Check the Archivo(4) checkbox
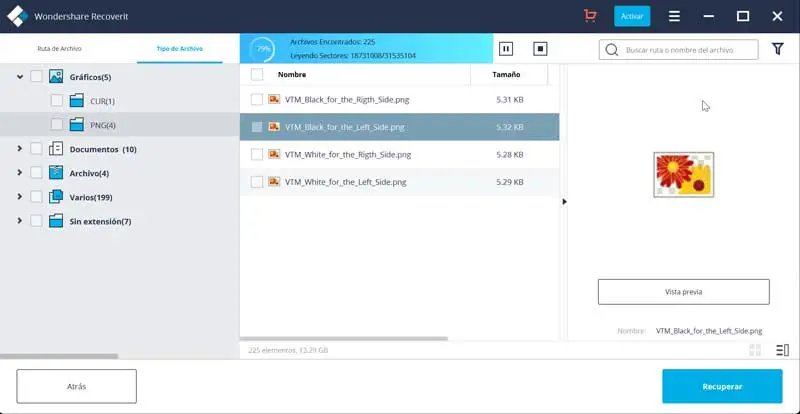This screenshot has width=800, height=414. [36, 173]
